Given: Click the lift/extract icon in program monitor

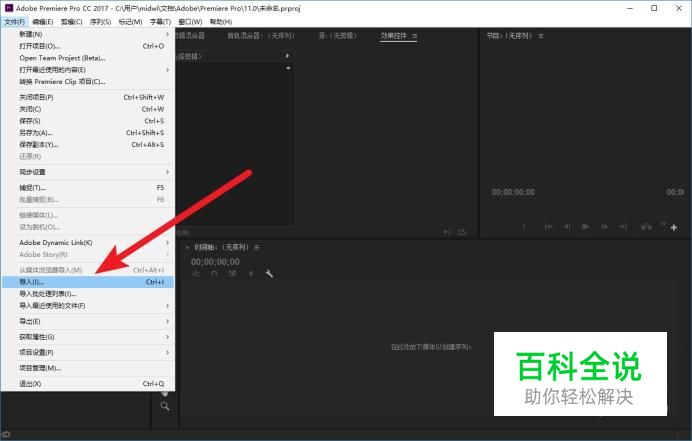Looking at the screenshot, I should tap(646, 226).
